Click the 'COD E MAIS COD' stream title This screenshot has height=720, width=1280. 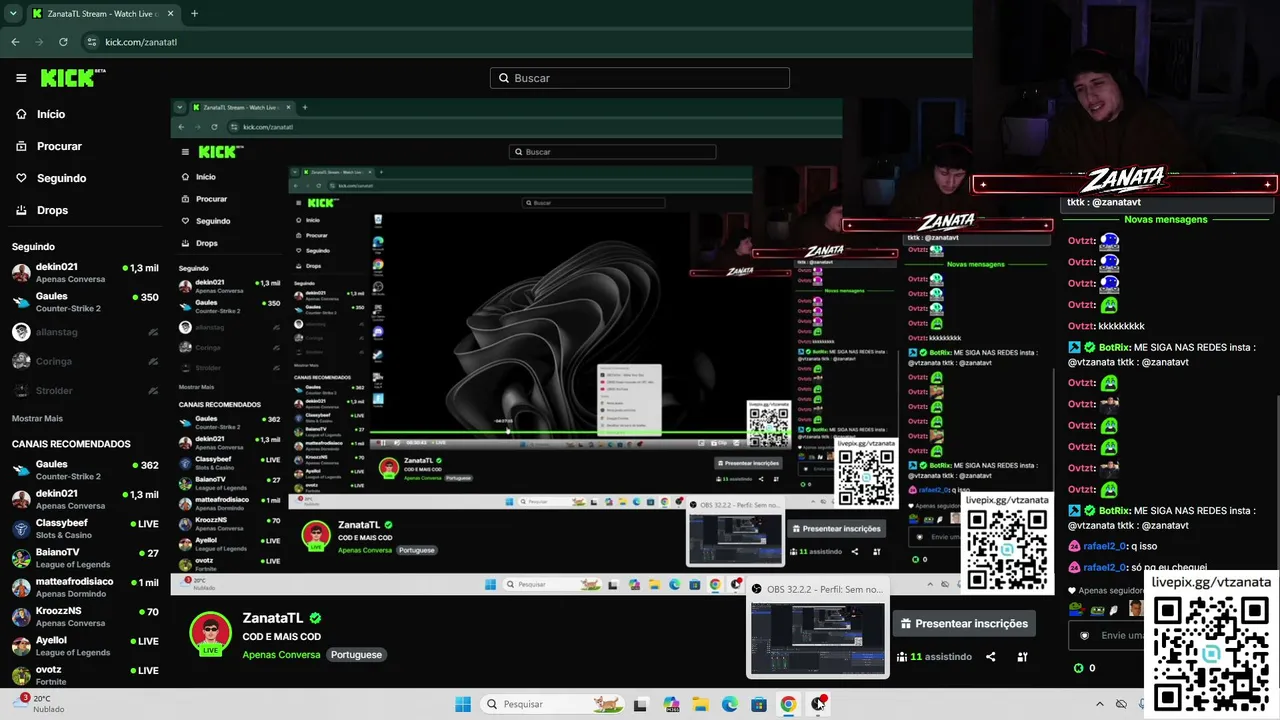281,637
